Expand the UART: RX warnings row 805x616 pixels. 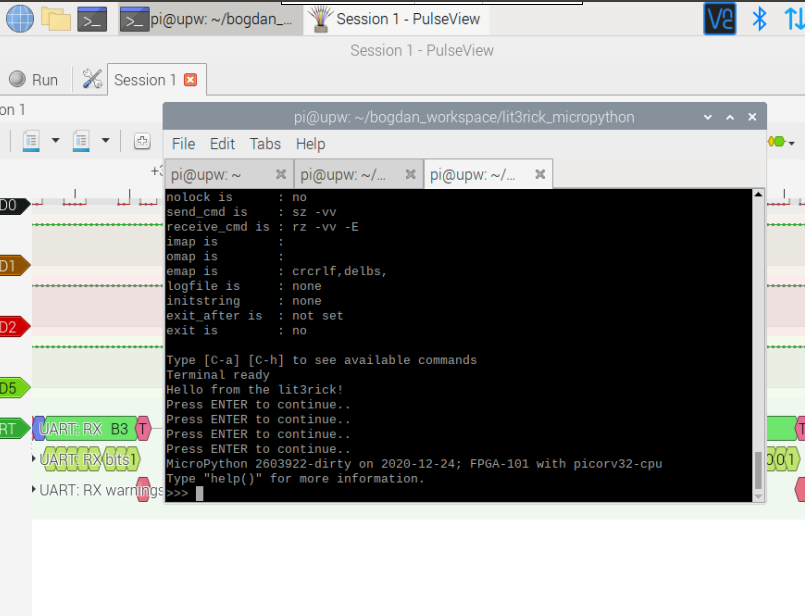(34, 489)
